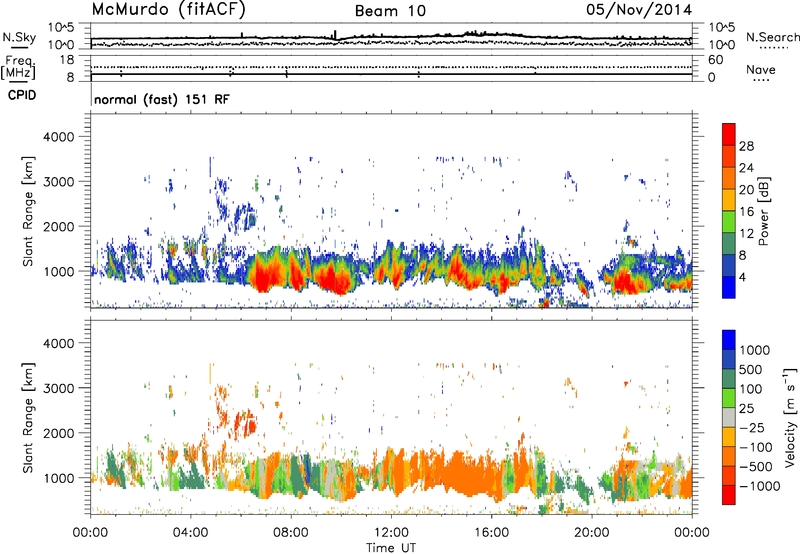This screenshot has width=800, height=554.
Task: Click the 'Freq. [MHz]' label
Action: [18, 67]
